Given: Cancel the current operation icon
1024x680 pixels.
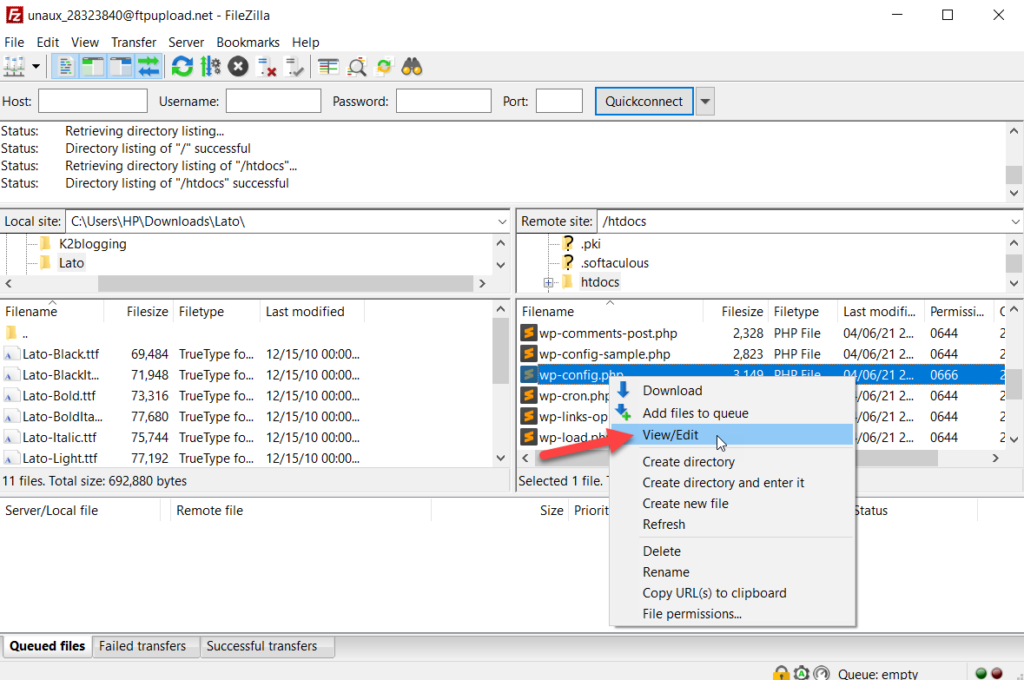Looking at the screenshot, I should pyautogui.click(x=238, y=67).
